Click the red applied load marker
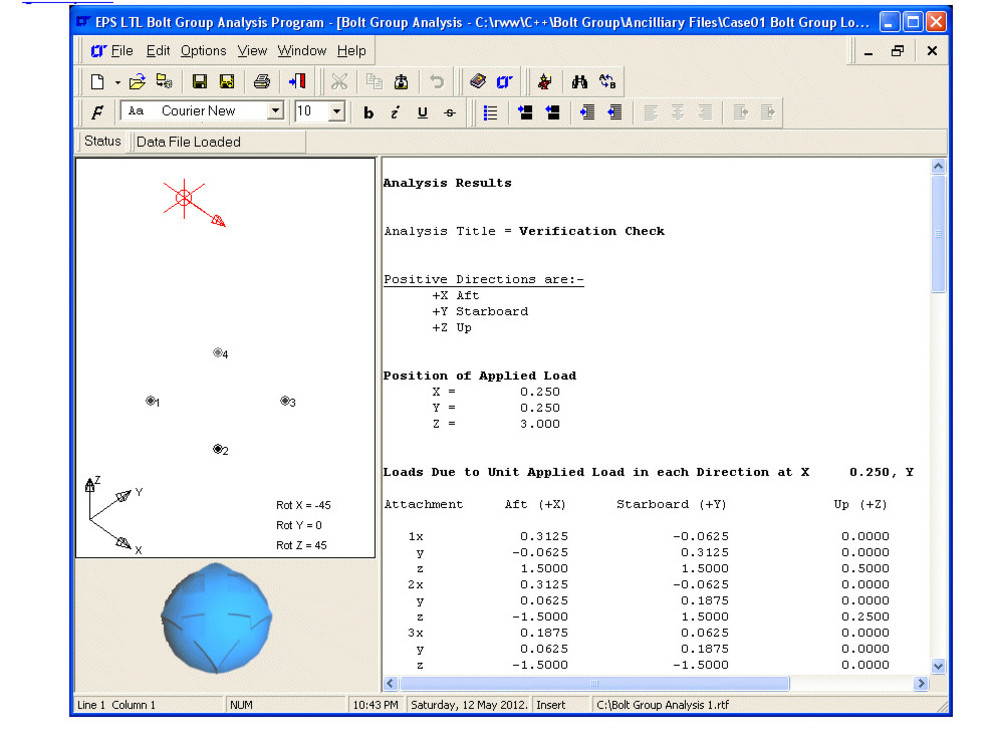 click(184, 198)
